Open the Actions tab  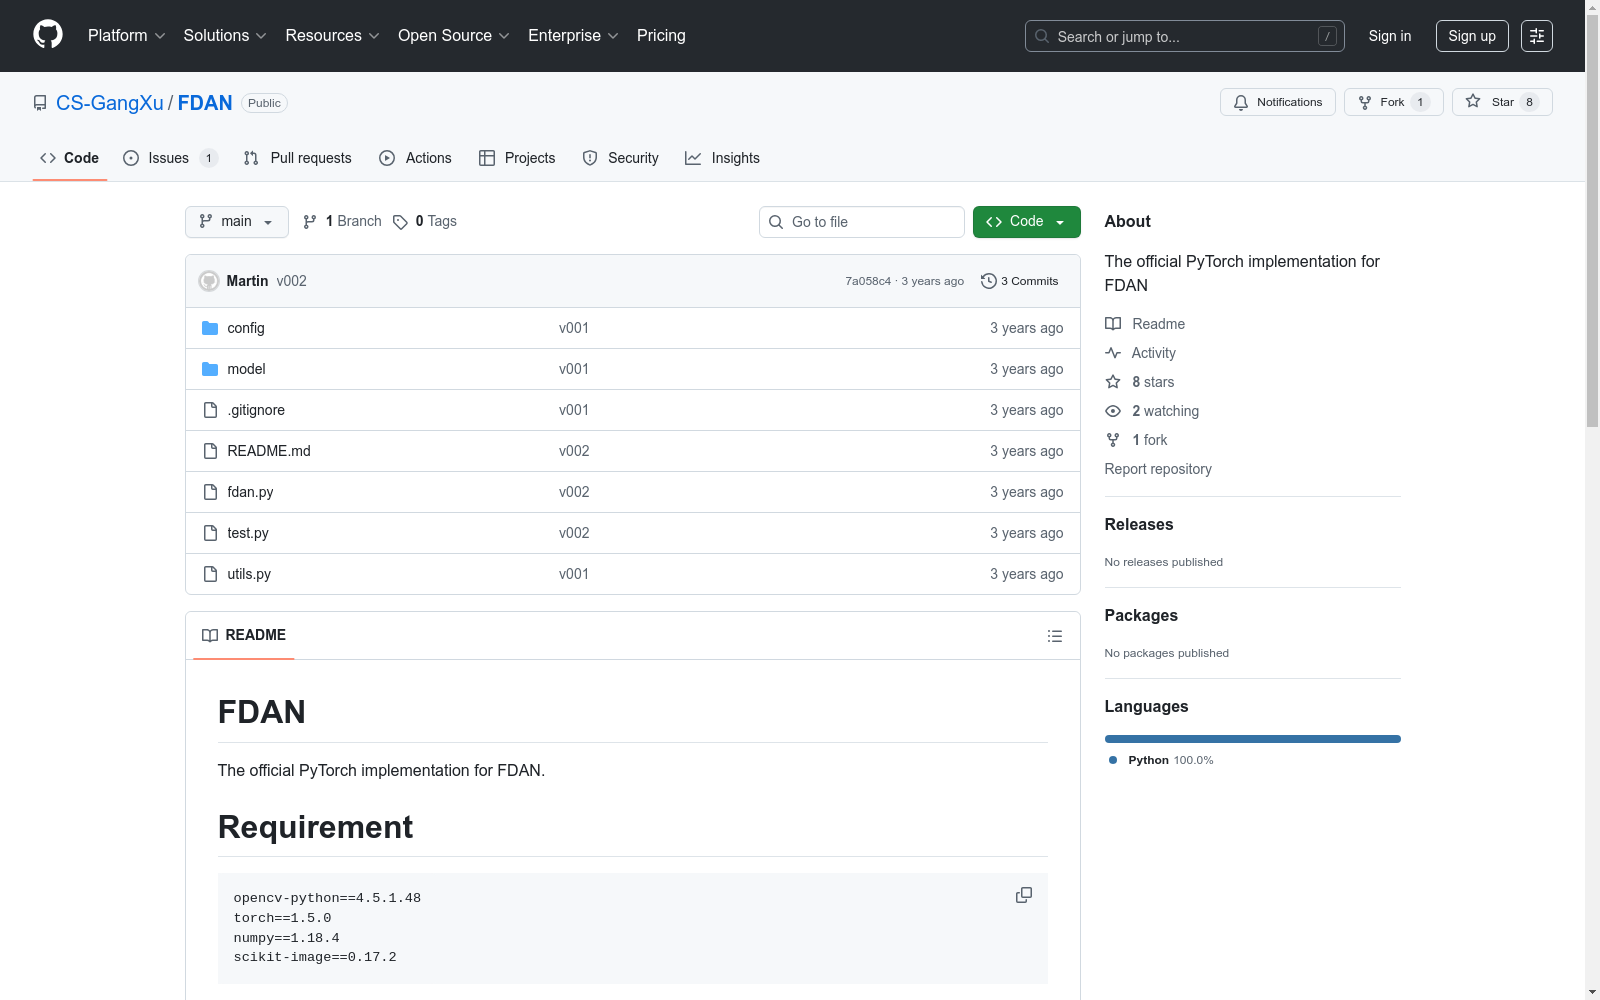click(416, 158)
